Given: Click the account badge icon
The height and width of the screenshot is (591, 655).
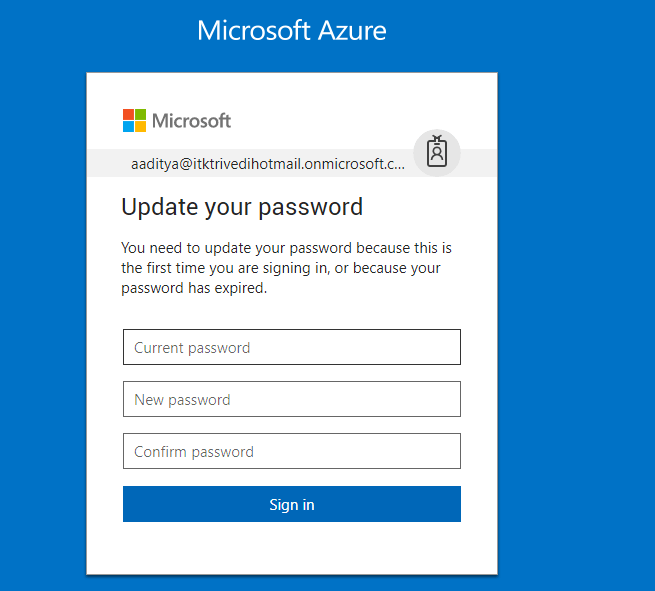Looking at the screenshot, I should coord(437,153).
